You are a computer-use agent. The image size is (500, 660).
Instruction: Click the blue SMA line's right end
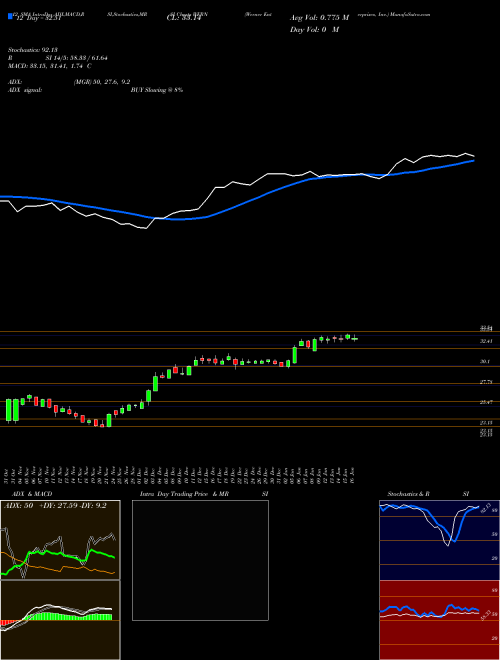tap(473, 161)
